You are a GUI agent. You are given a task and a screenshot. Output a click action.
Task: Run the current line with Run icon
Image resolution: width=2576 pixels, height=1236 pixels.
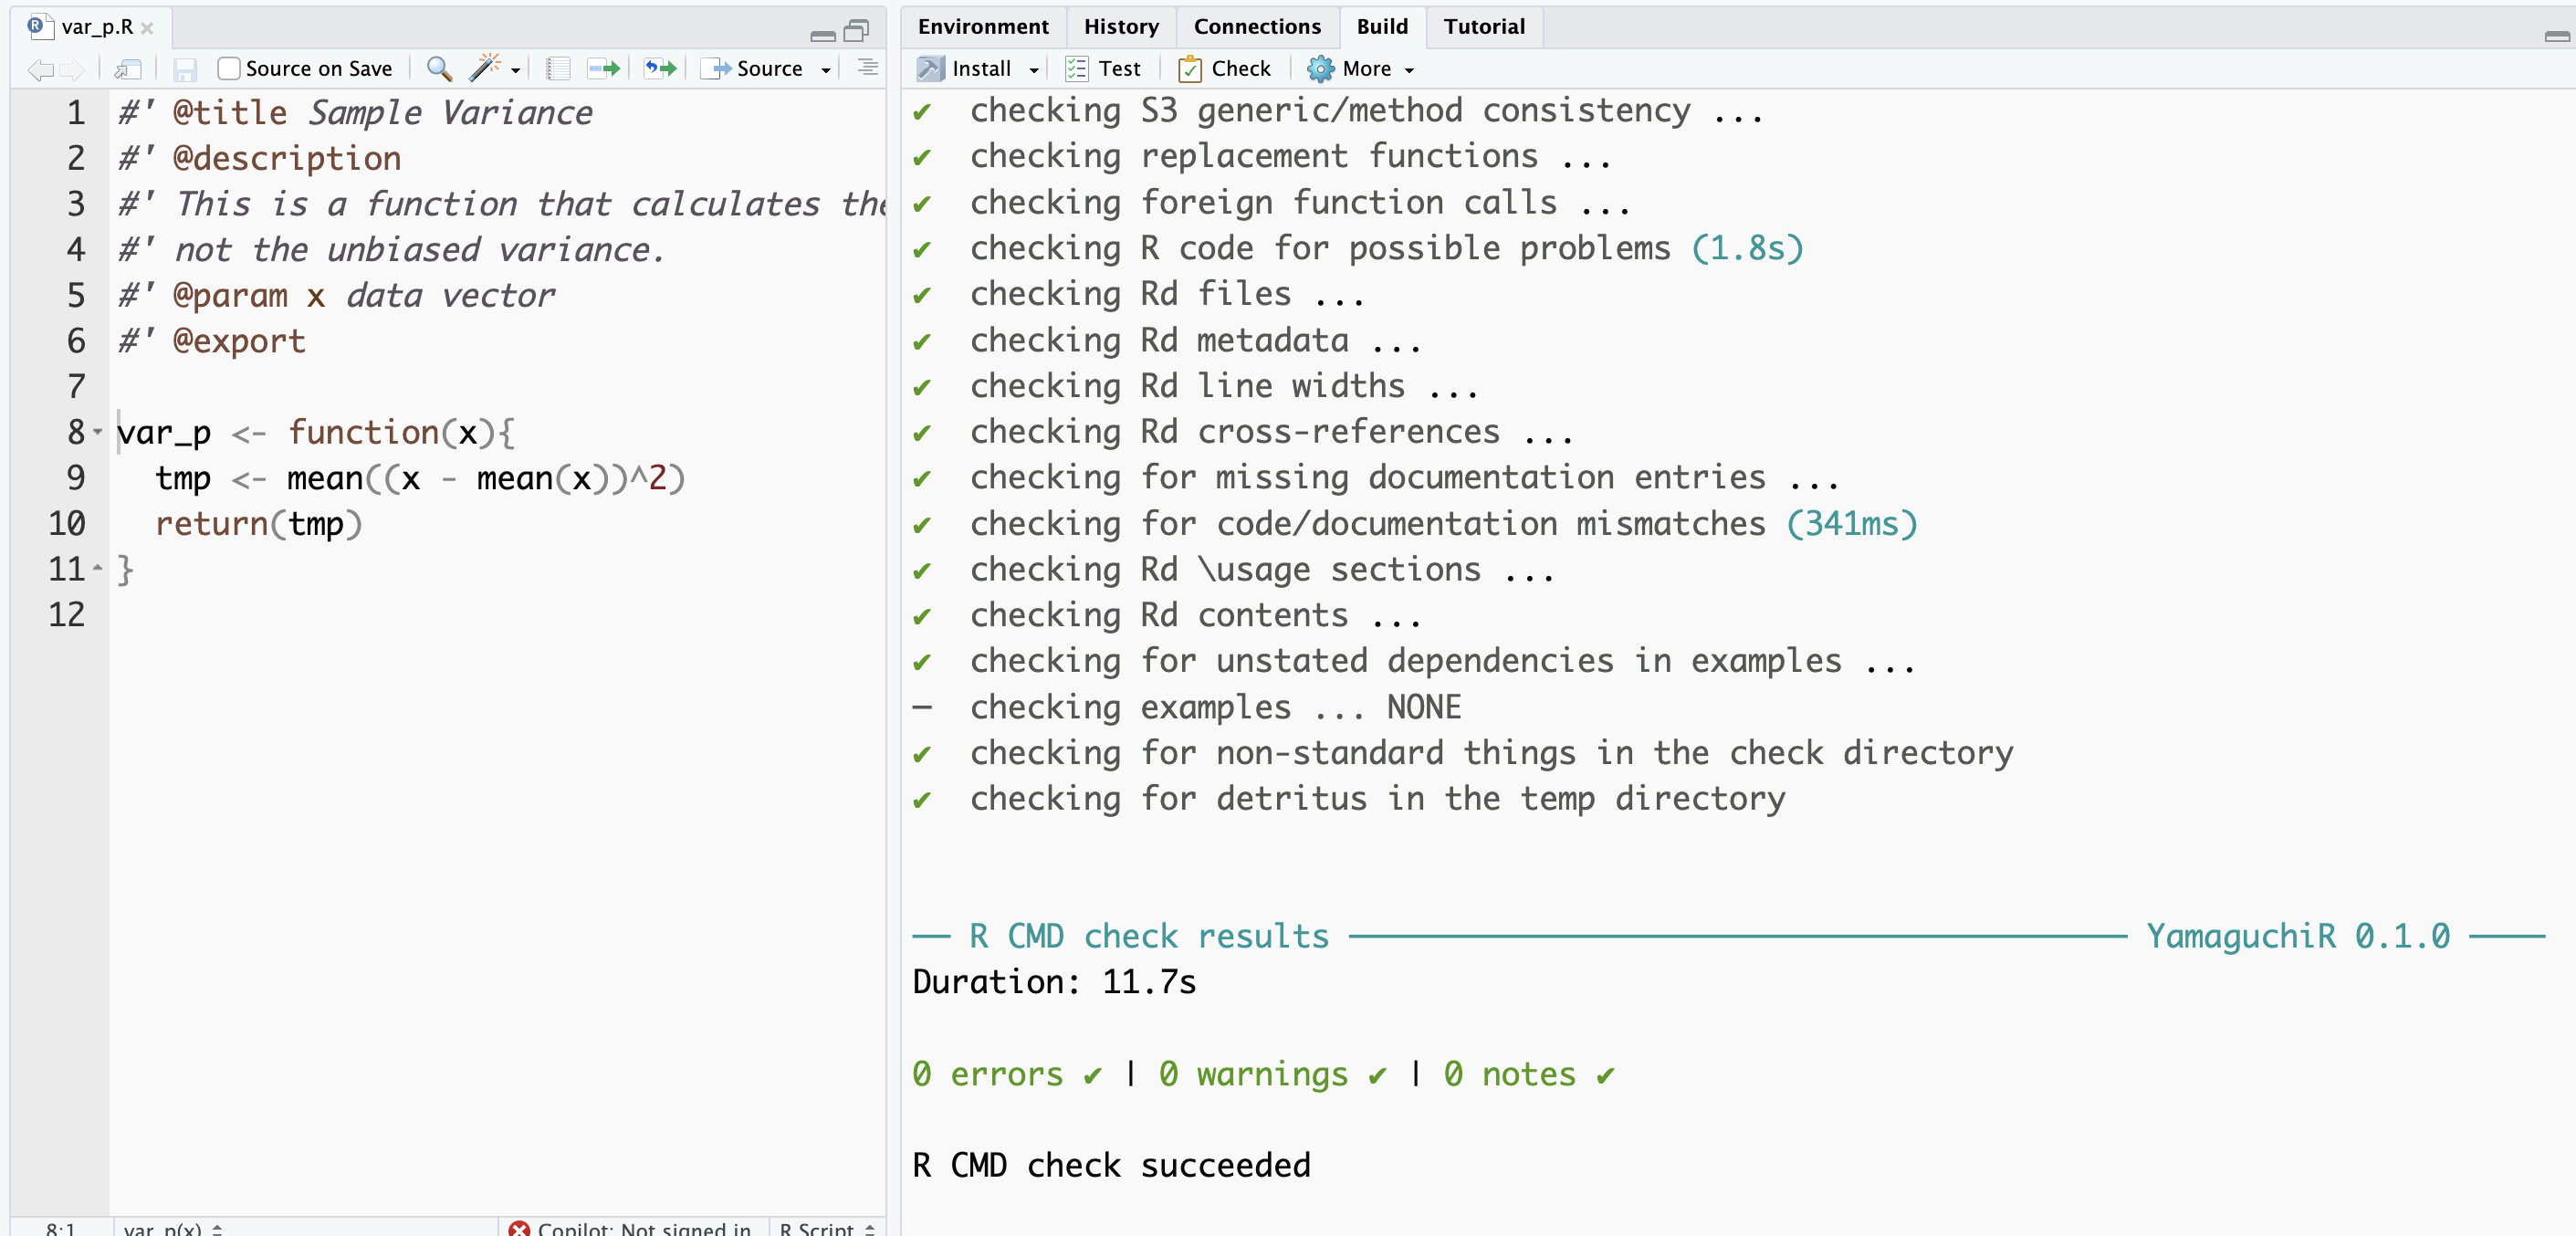coord(604,68)
